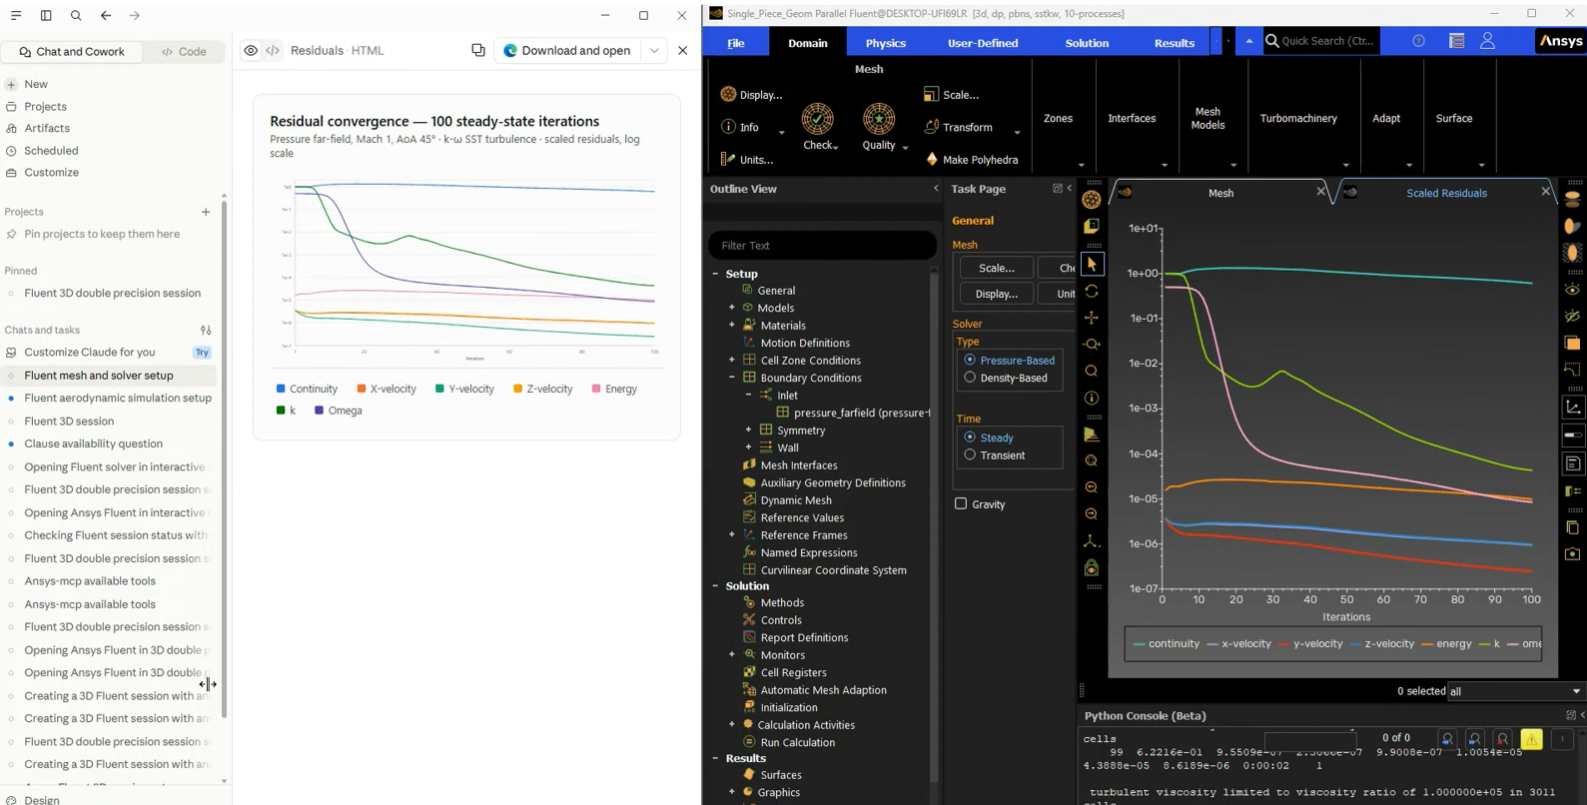Toggle the sidebar panel icon in Claude

46,16
